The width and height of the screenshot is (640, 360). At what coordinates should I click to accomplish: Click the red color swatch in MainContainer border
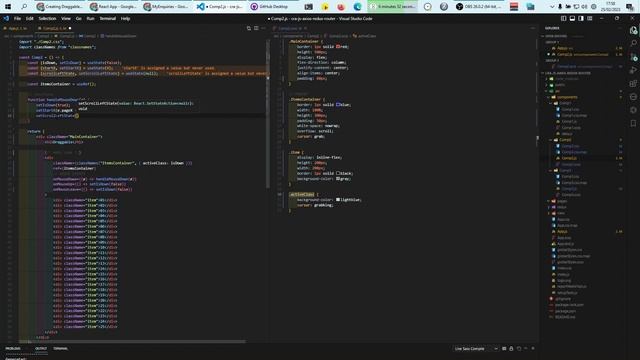[x=338, y=47]
